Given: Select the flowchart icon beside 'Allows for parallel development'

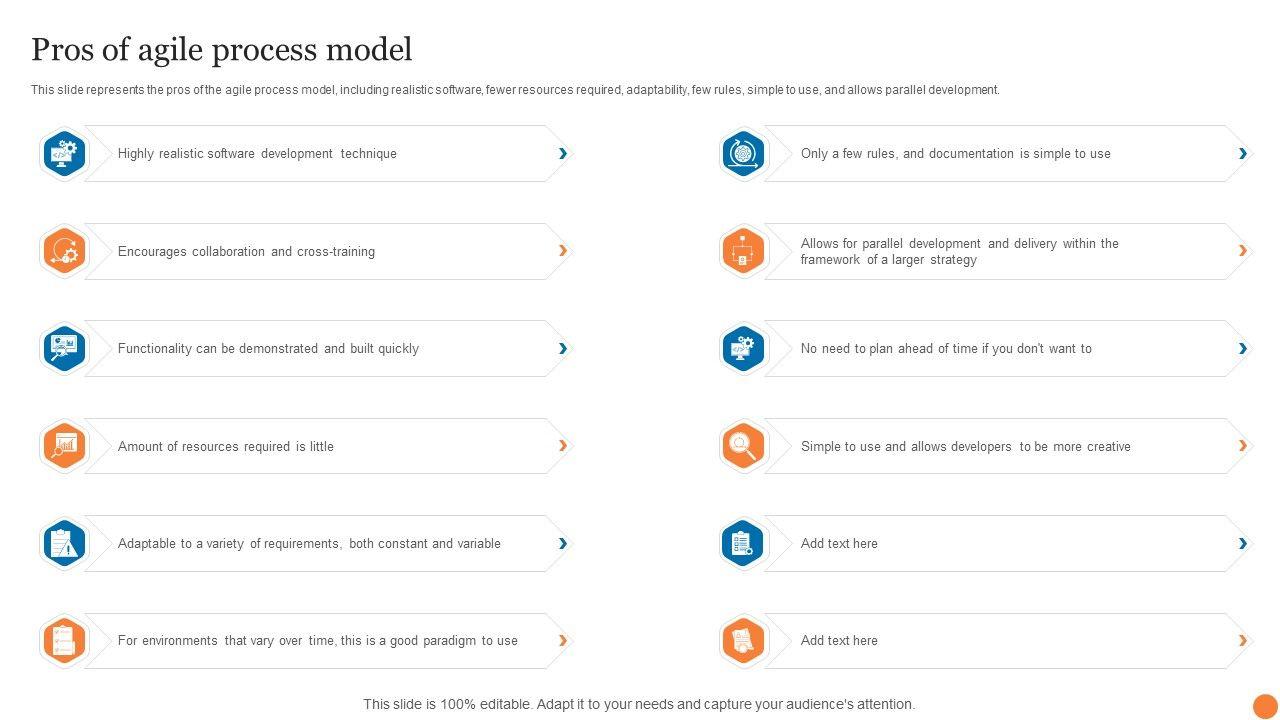Looking at the screenshot, I should (x=743, y=251).
